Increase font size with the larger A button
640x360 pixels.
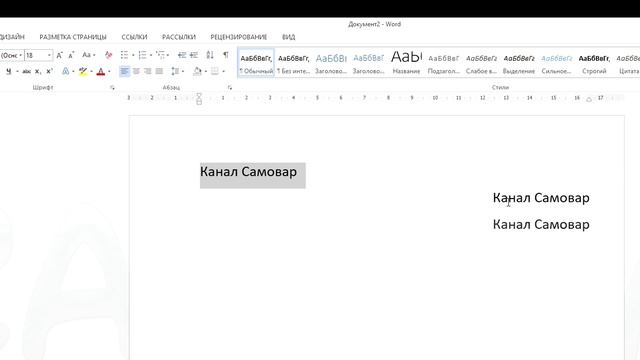coord(60,55)
